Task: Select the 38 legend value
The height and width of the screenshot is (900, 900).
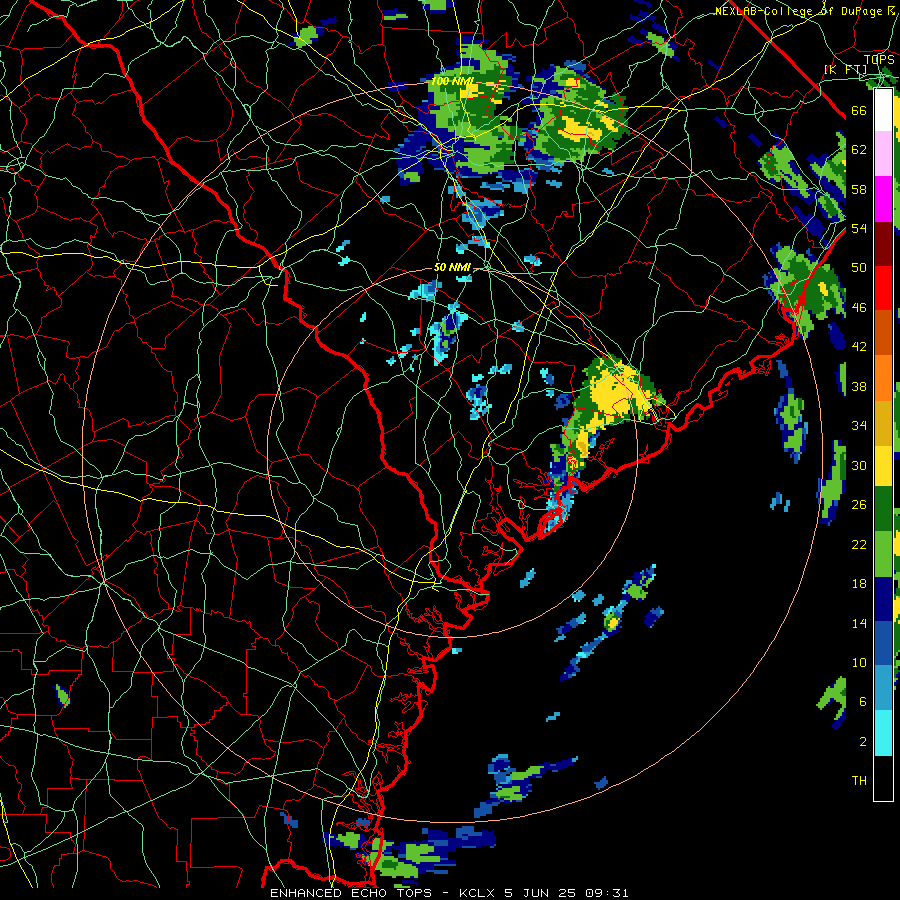Action: [x=859, y=386]
